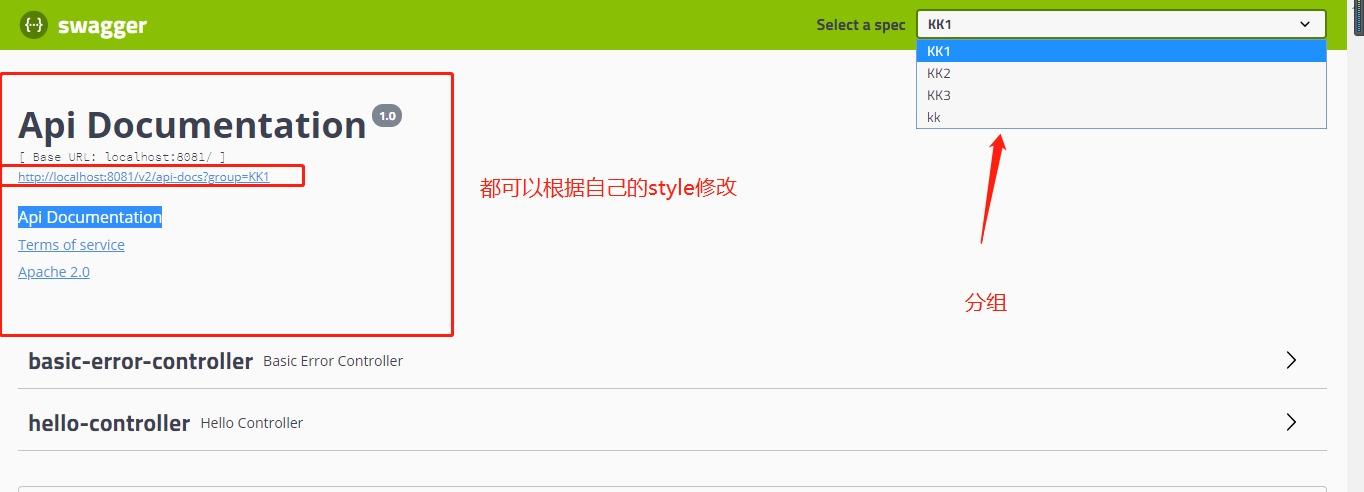Click the Api Documentation main heading

pos(192,125)
